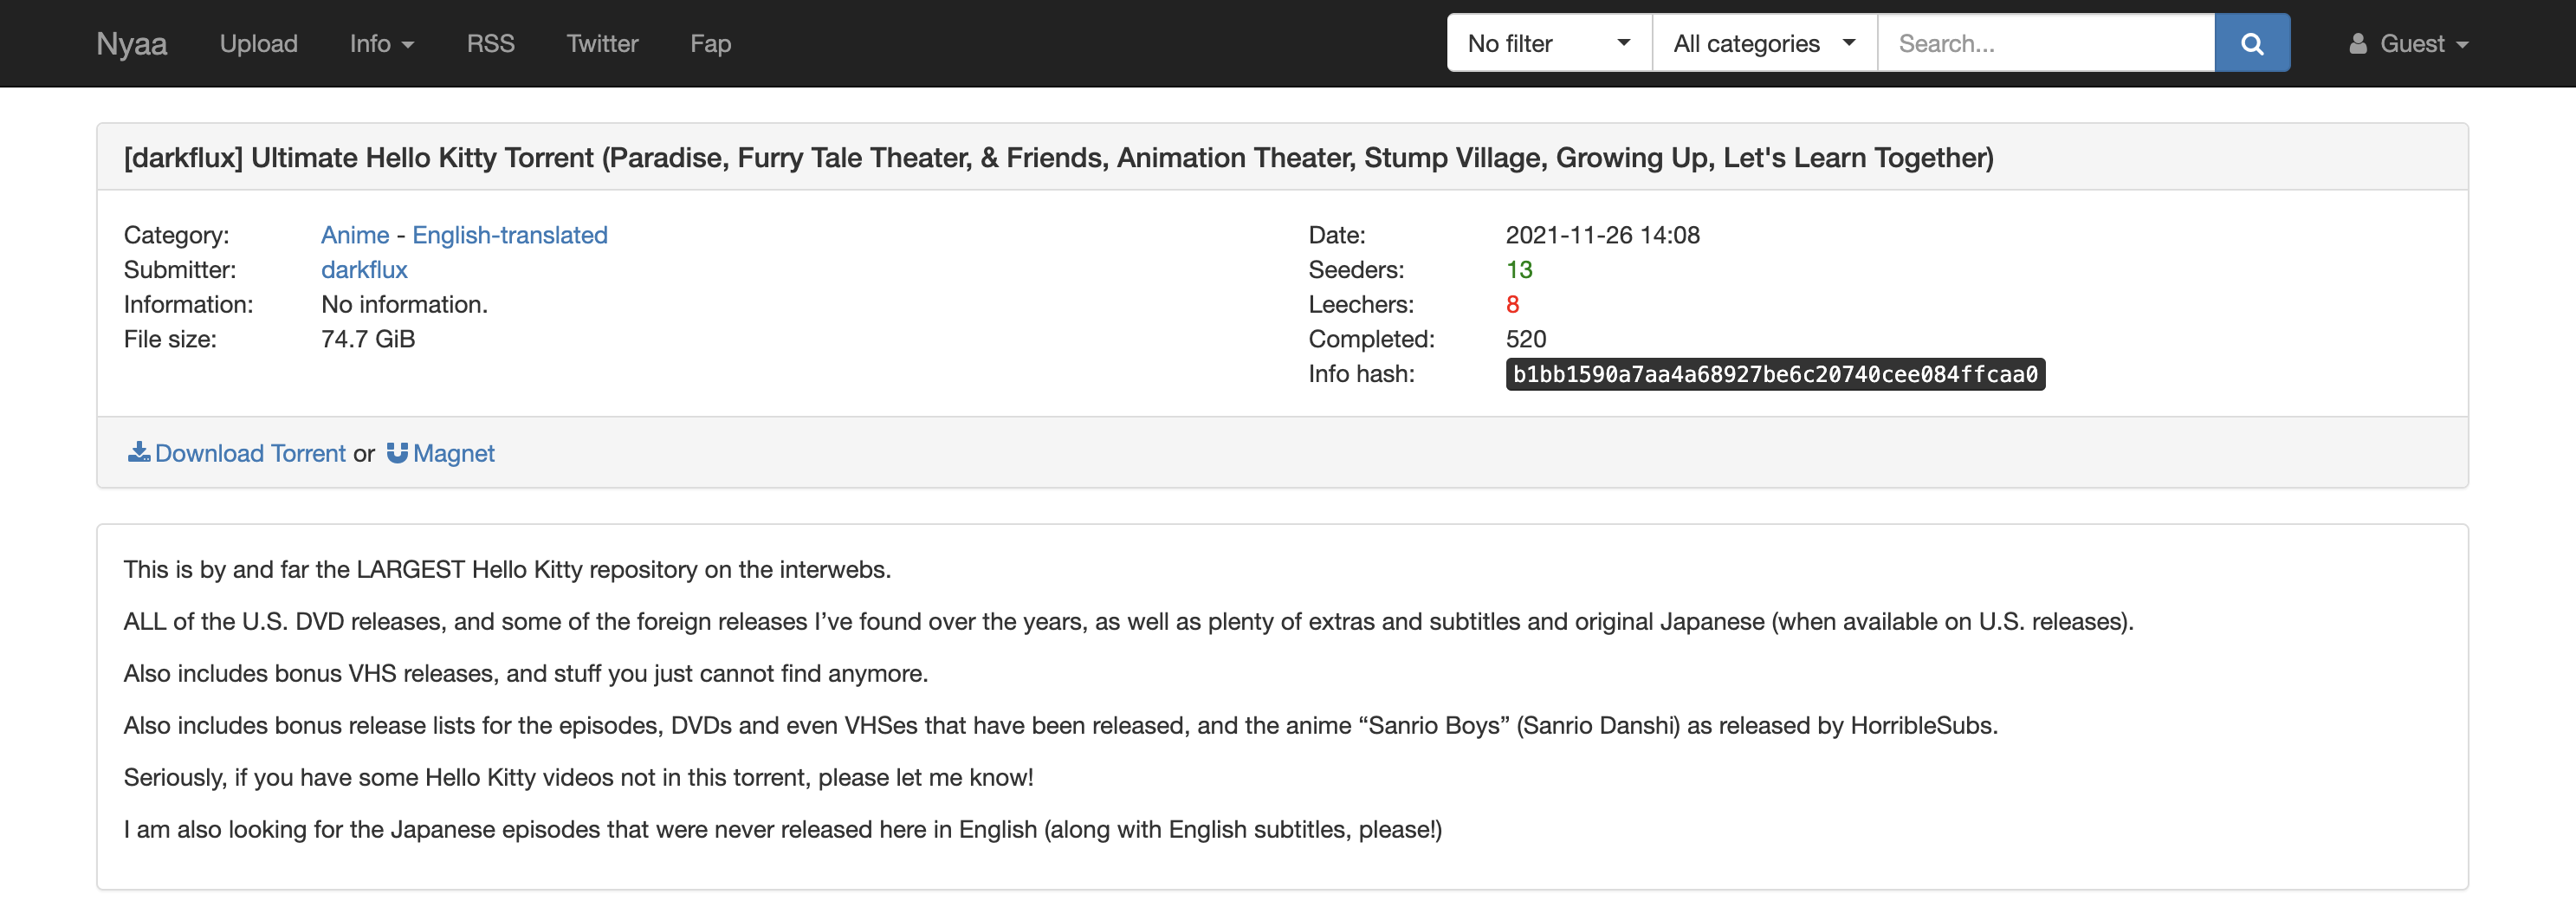Click the torrent title heading
2576x920 pixels.
(x=1058, y=157)
